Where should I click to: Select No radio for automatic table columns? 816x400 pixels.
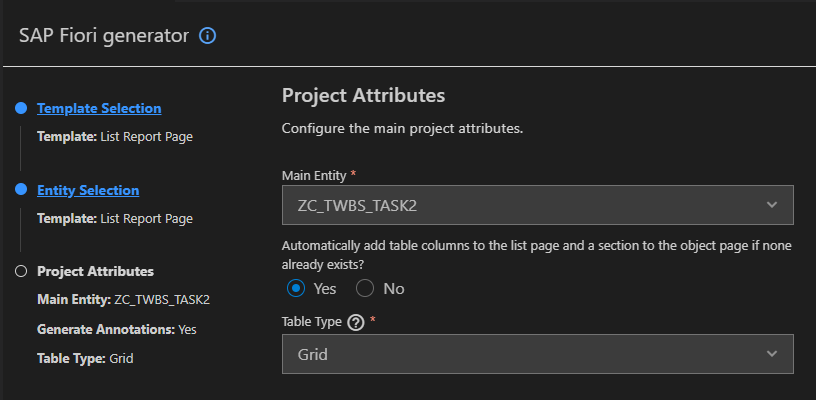click(365, 288)
